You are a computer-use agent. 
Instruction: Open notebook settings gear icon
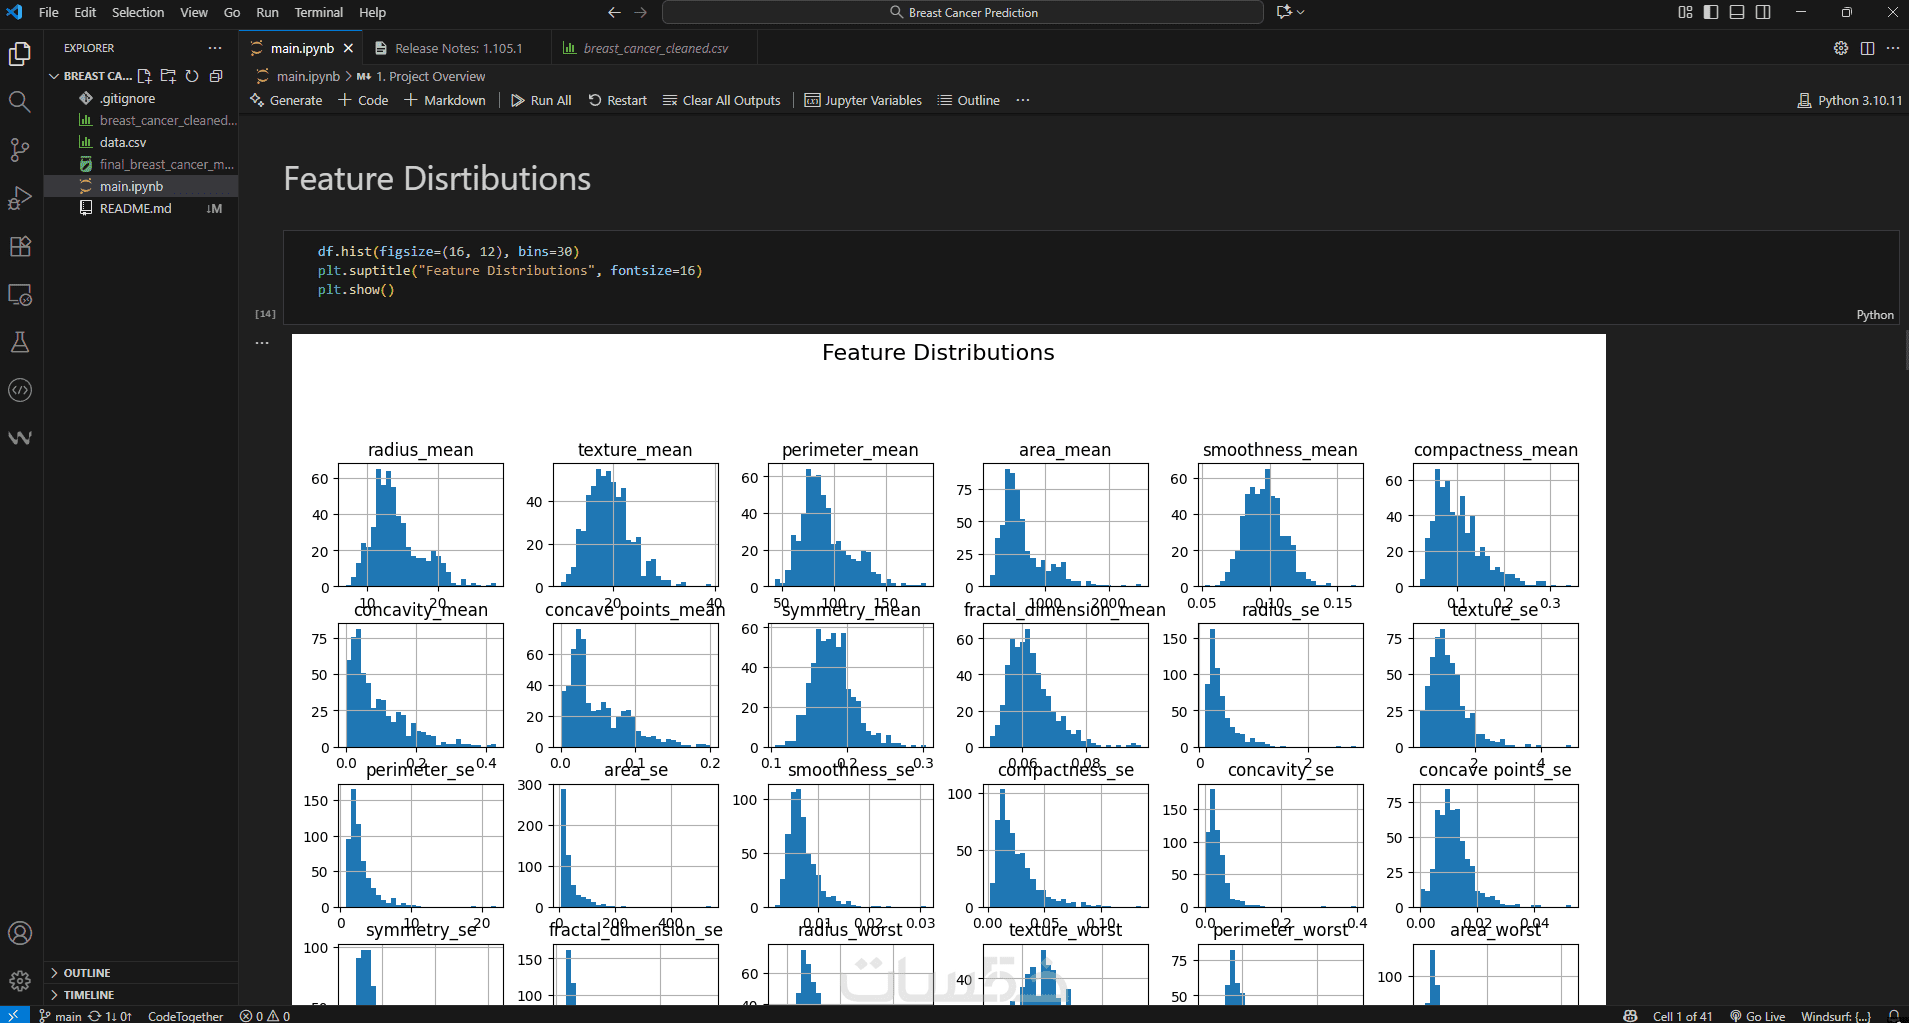pyautogui.click(x=1841, y=48)
